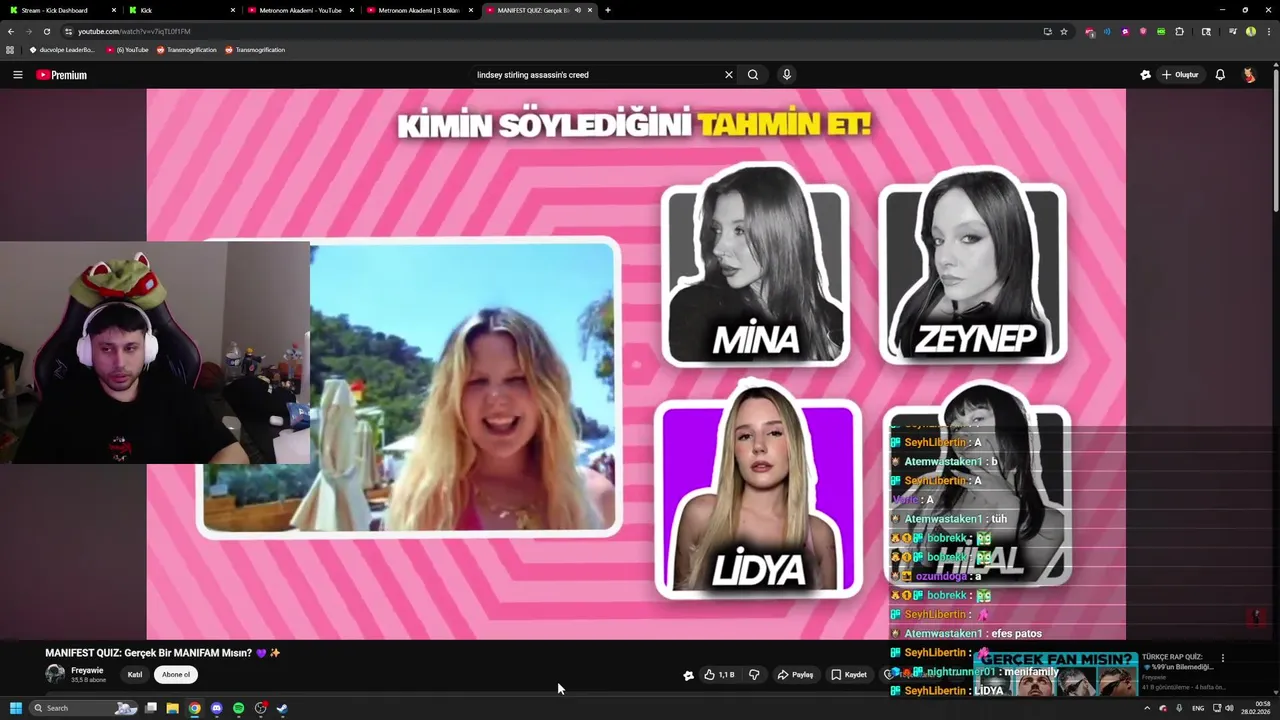Click the page vertical scrollbar
Image resolution: width=1280 pixels, height=720 pixels.
pos(1276,140)
